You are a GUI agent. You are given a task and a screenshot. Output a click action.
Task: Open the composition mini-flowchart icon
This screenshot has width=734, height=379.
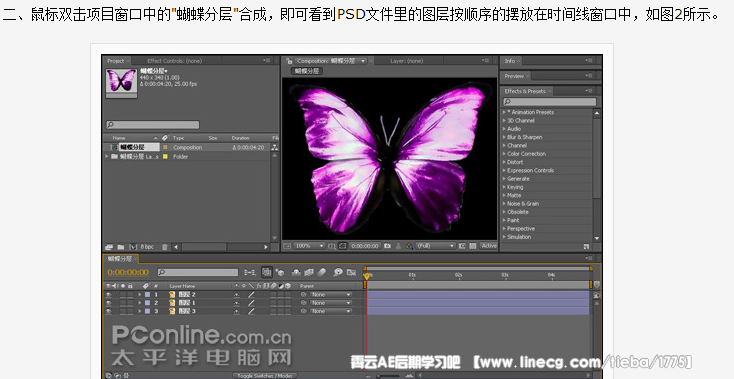tap(250, 272)
